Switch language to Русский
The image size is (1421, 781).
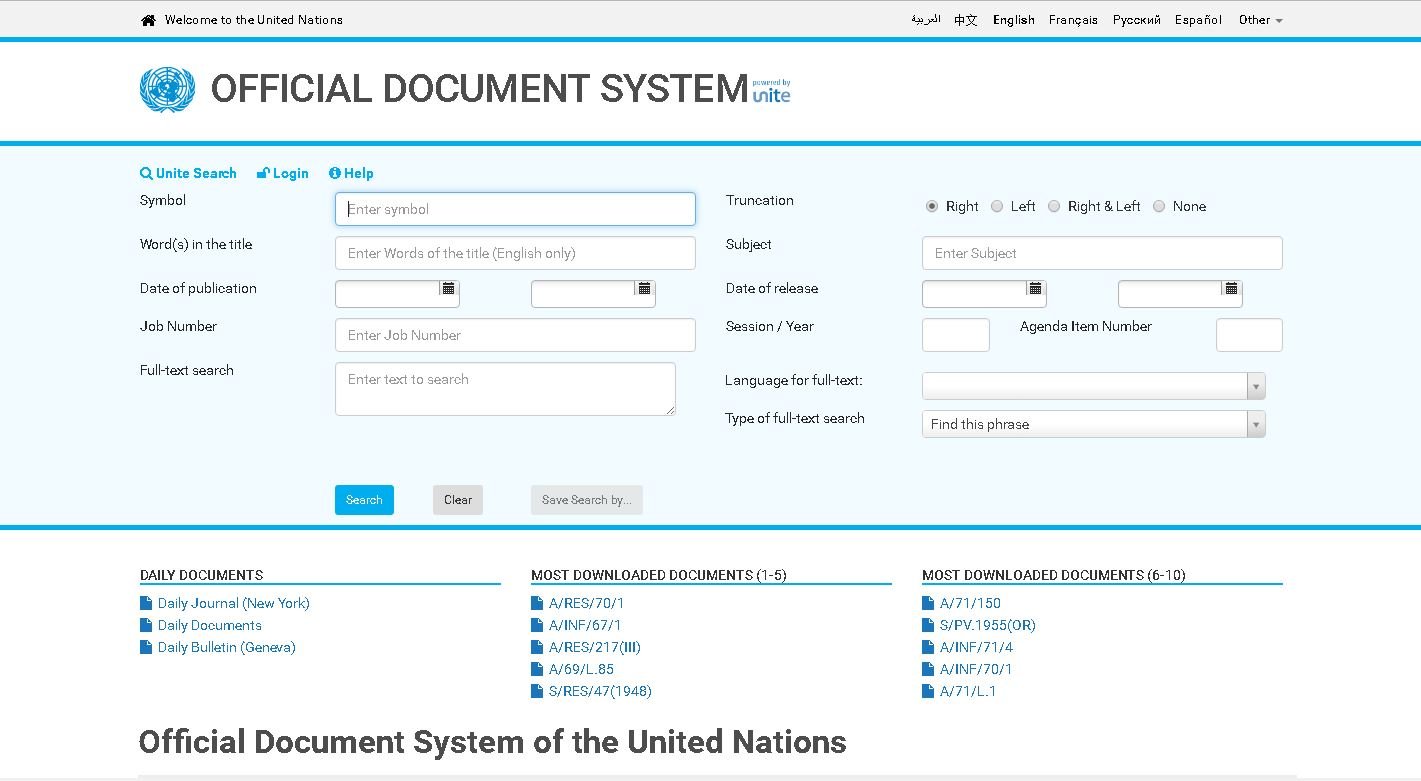1137,20
